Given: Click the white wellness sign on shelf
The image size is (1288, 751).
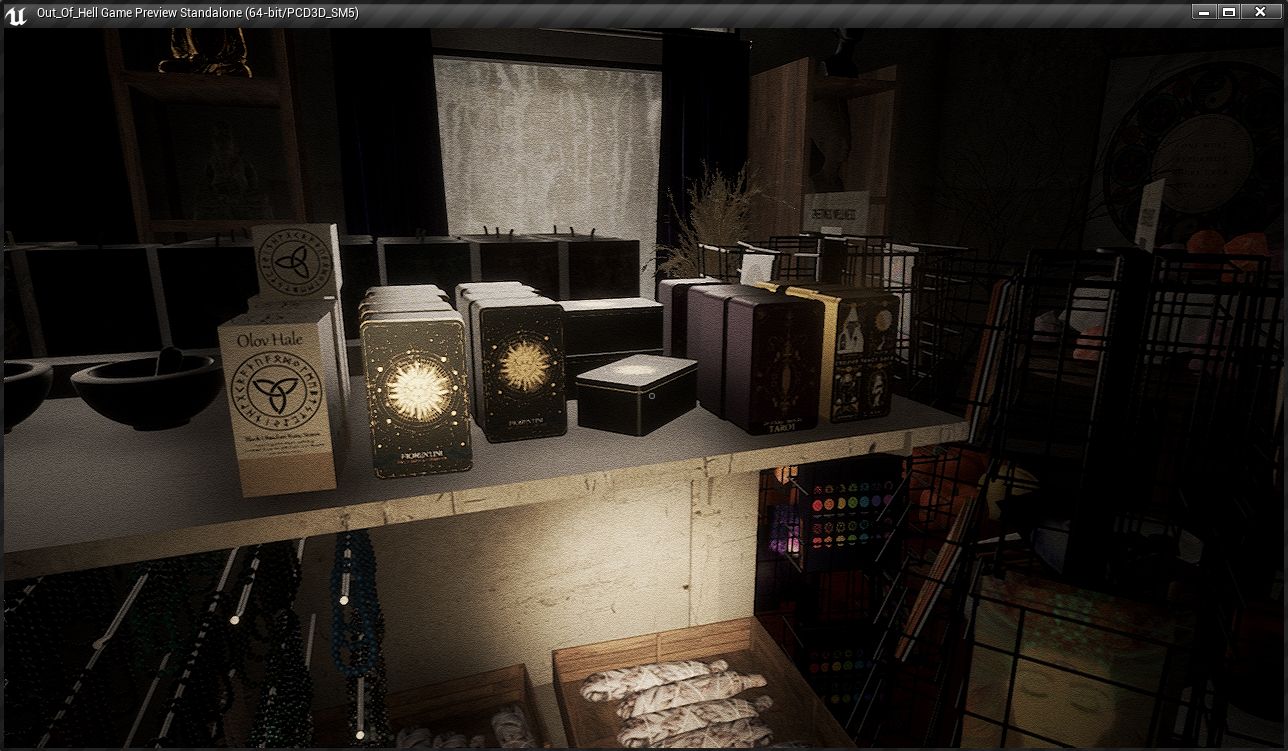Looking at the screenshot, I should point(836,211).
